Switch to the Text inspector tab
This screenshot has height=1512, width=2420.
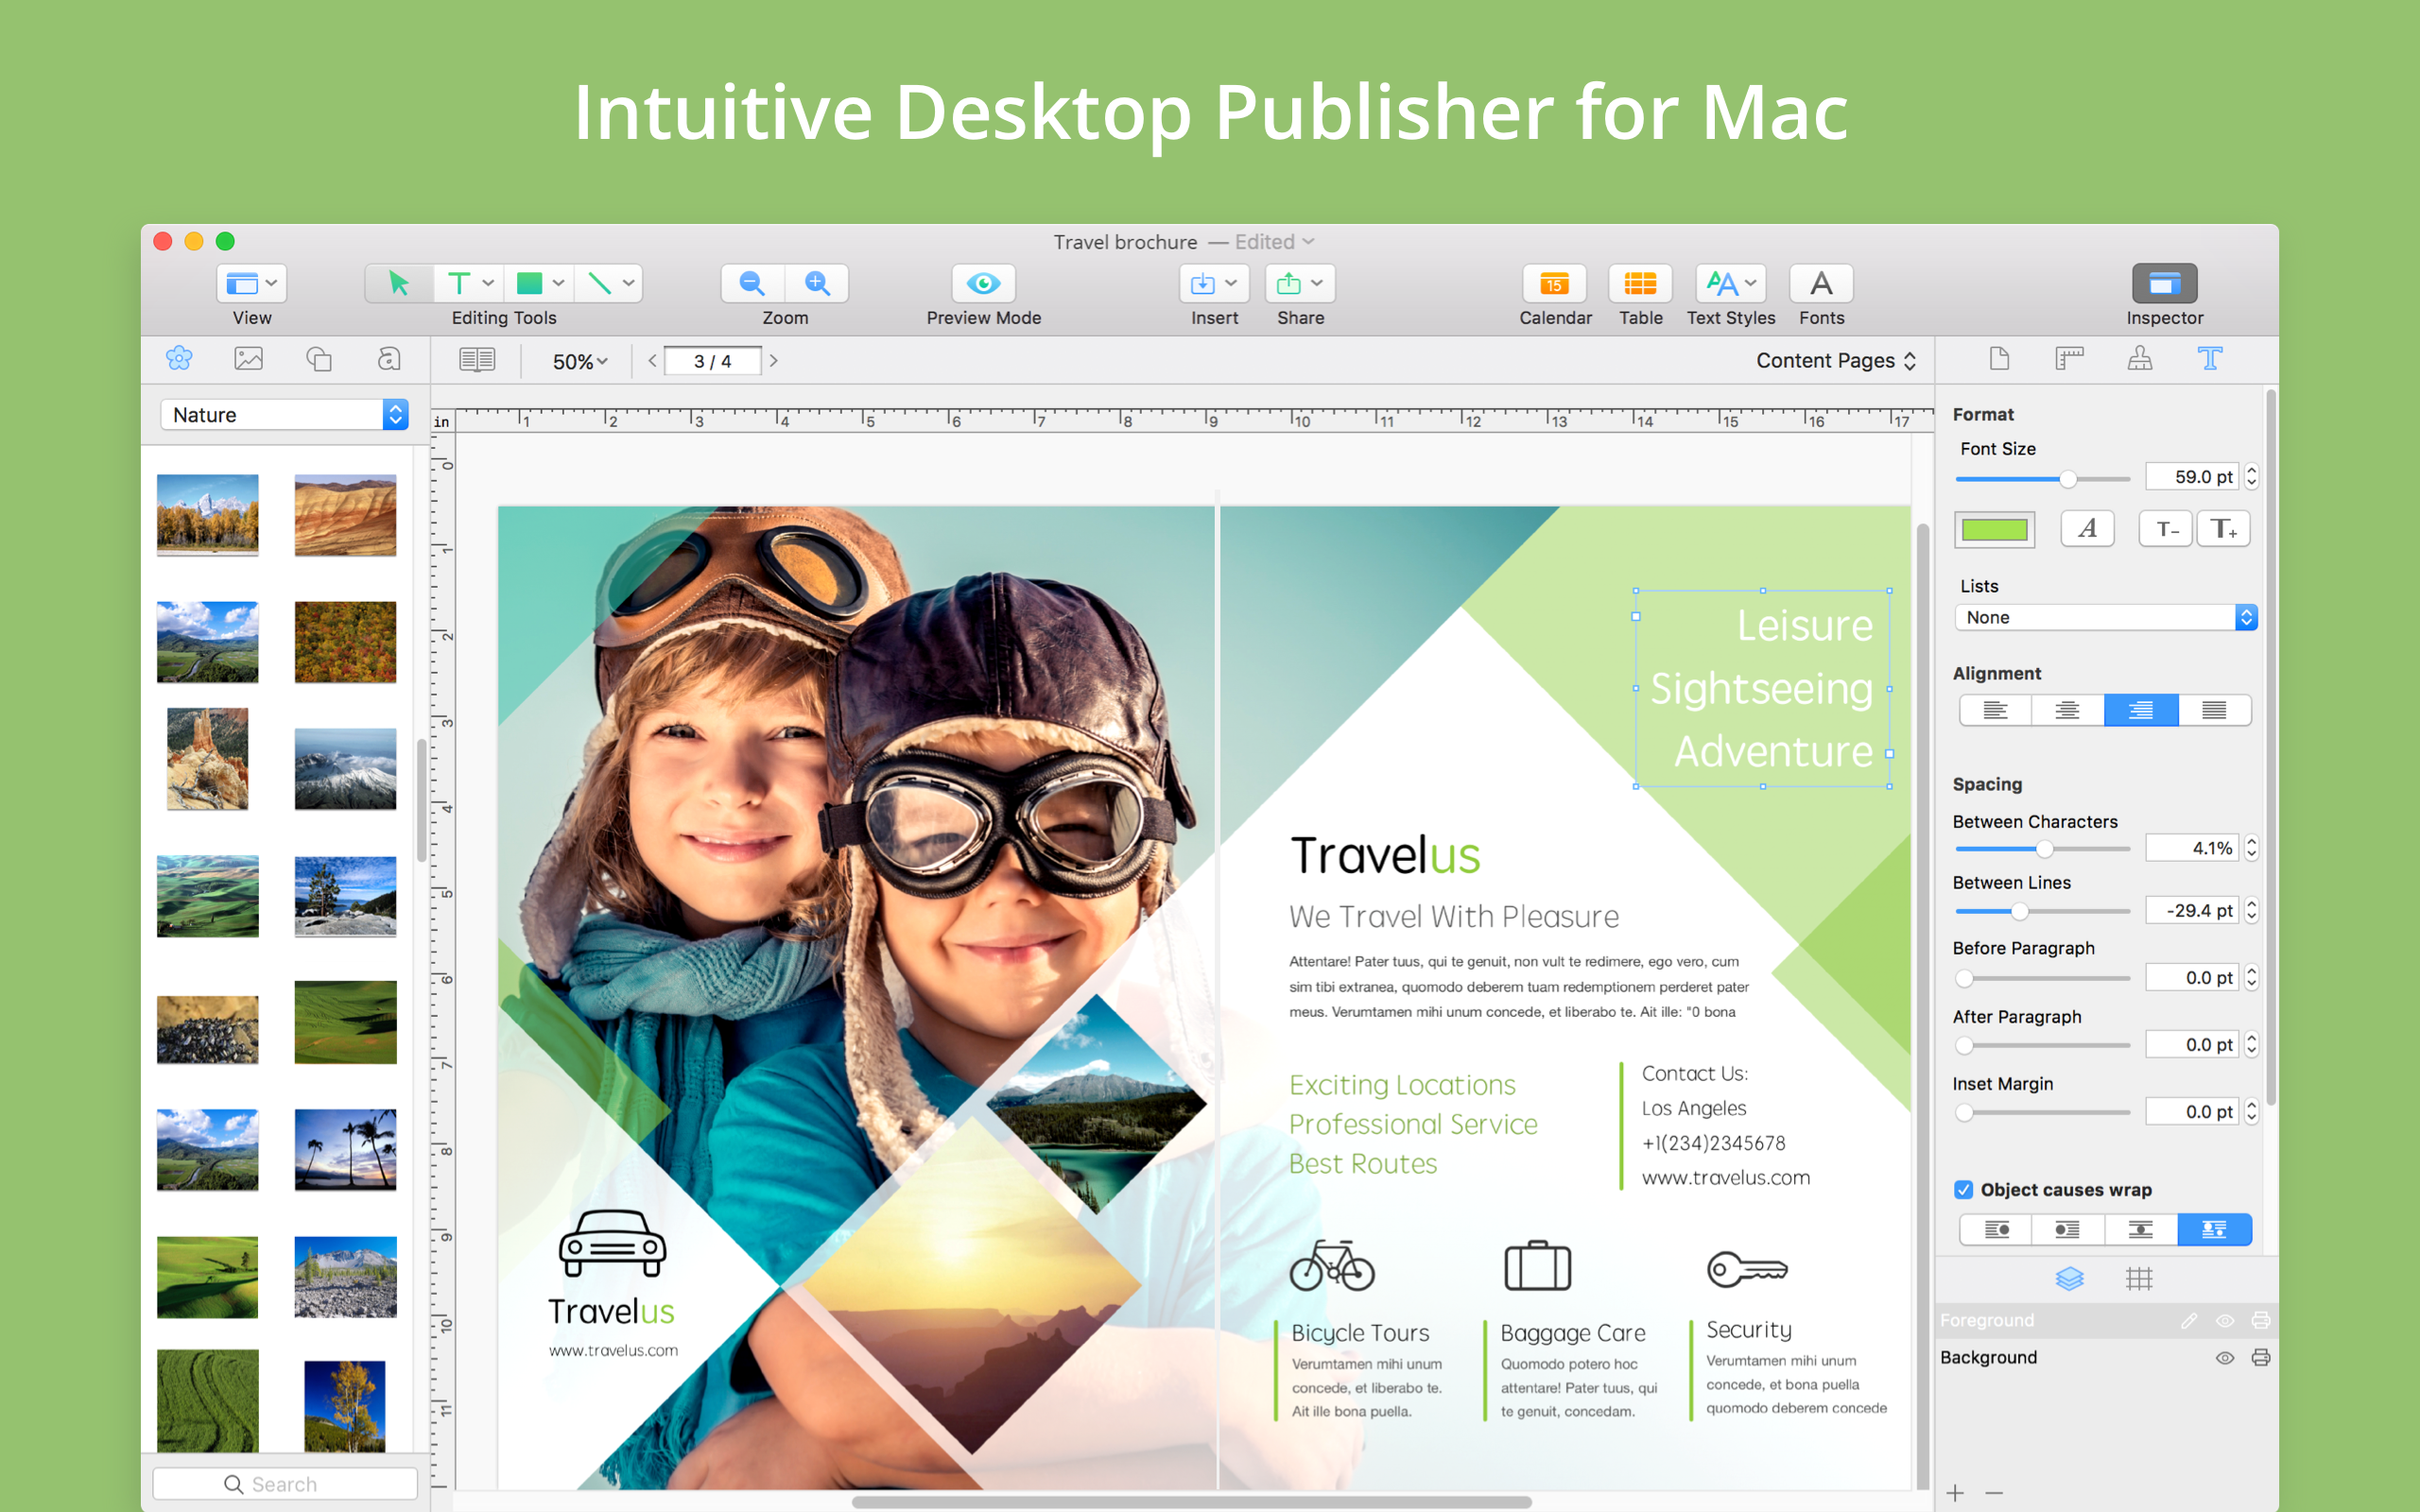coord(2210,358)
